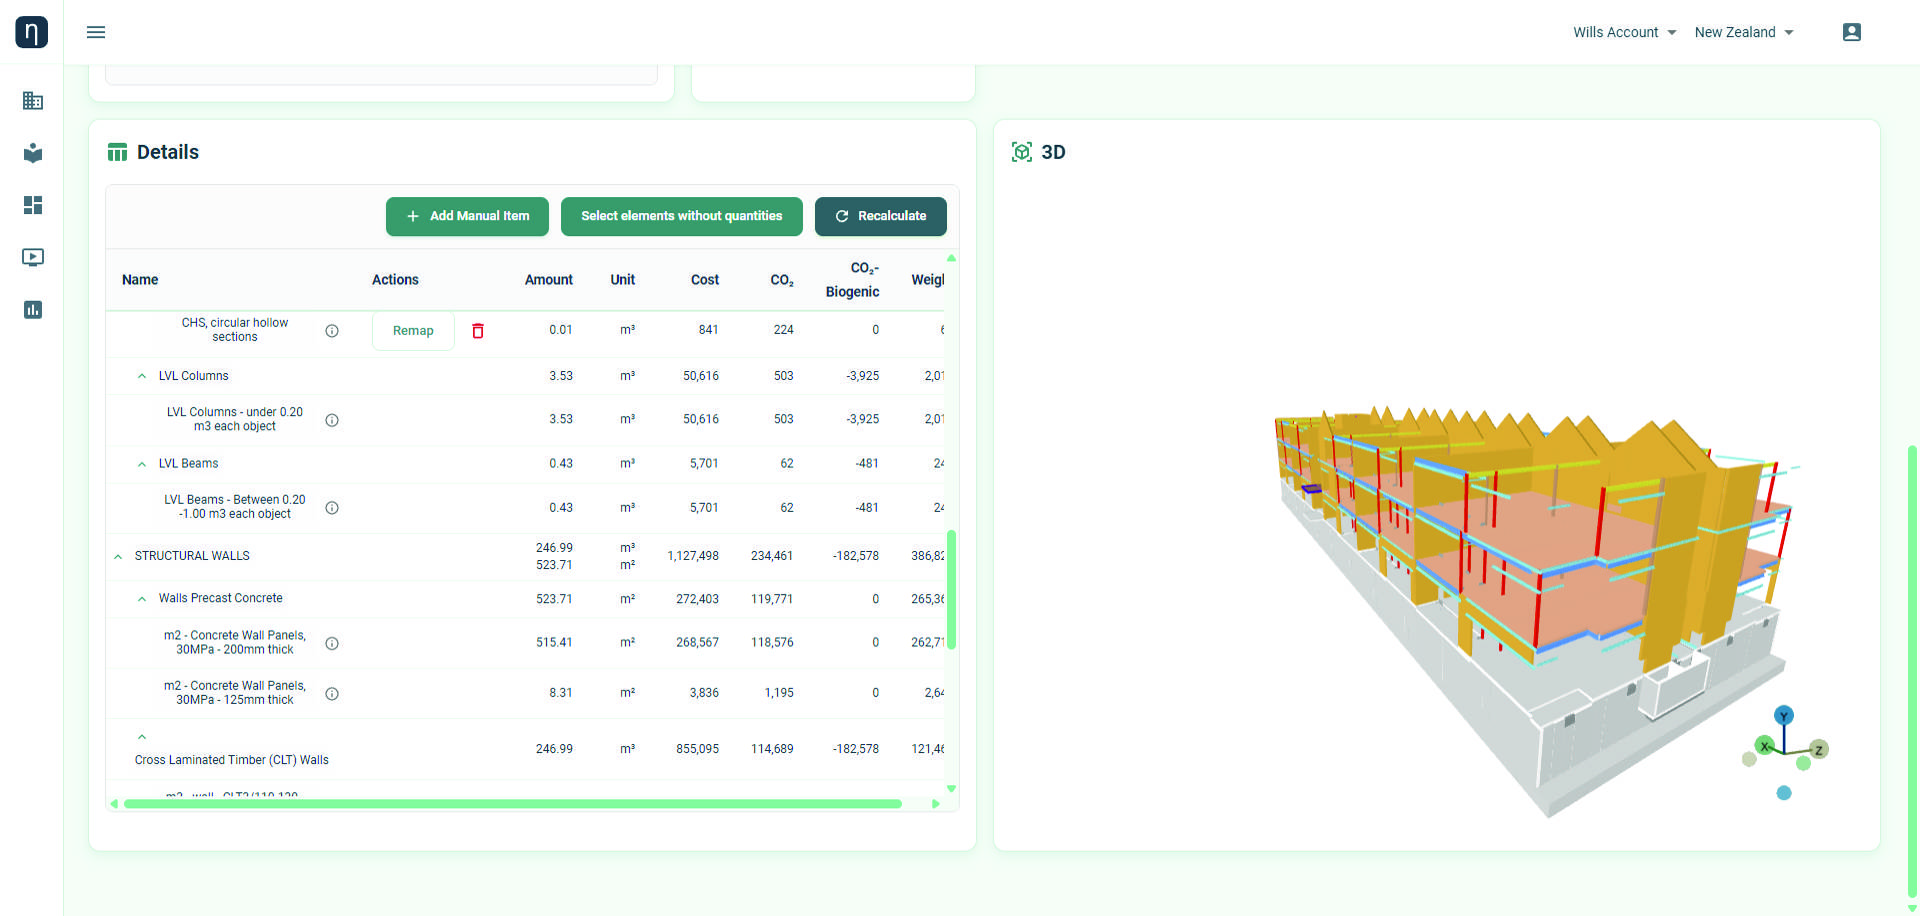This screenshot has height=916, width=1920.
Task: Collapse the Cross Laminated Timber (CLT) Walls group
Action: click(142, 737)
